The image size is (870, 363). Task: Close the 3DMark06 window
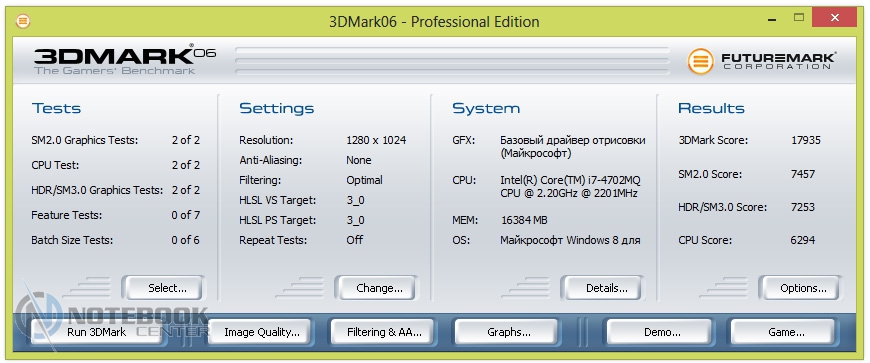tap(833, 18)
